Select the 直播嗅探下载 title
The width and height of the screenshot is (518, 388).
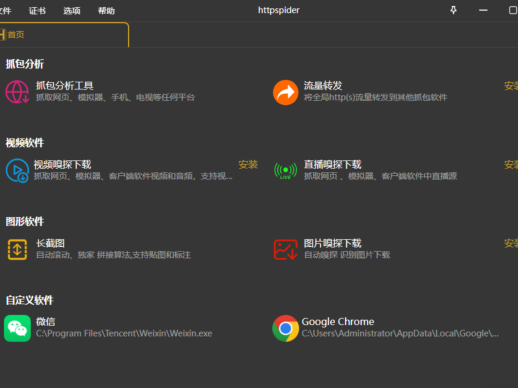[332, 165]
